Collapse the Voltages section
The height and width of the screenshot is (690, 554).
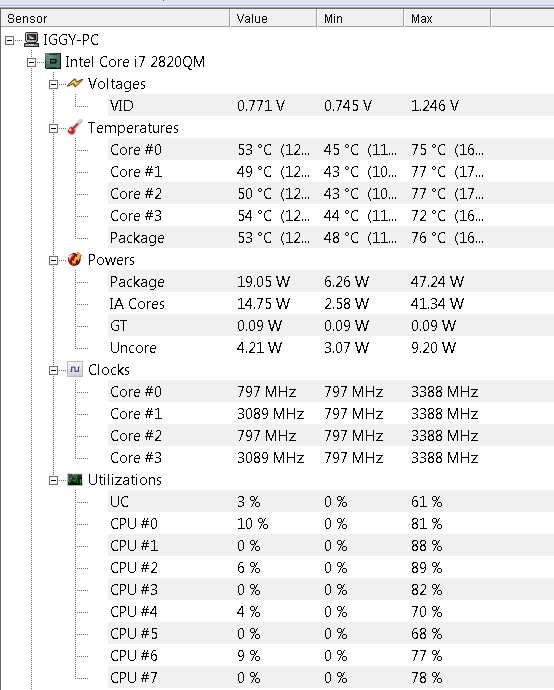tap(53, 84)
